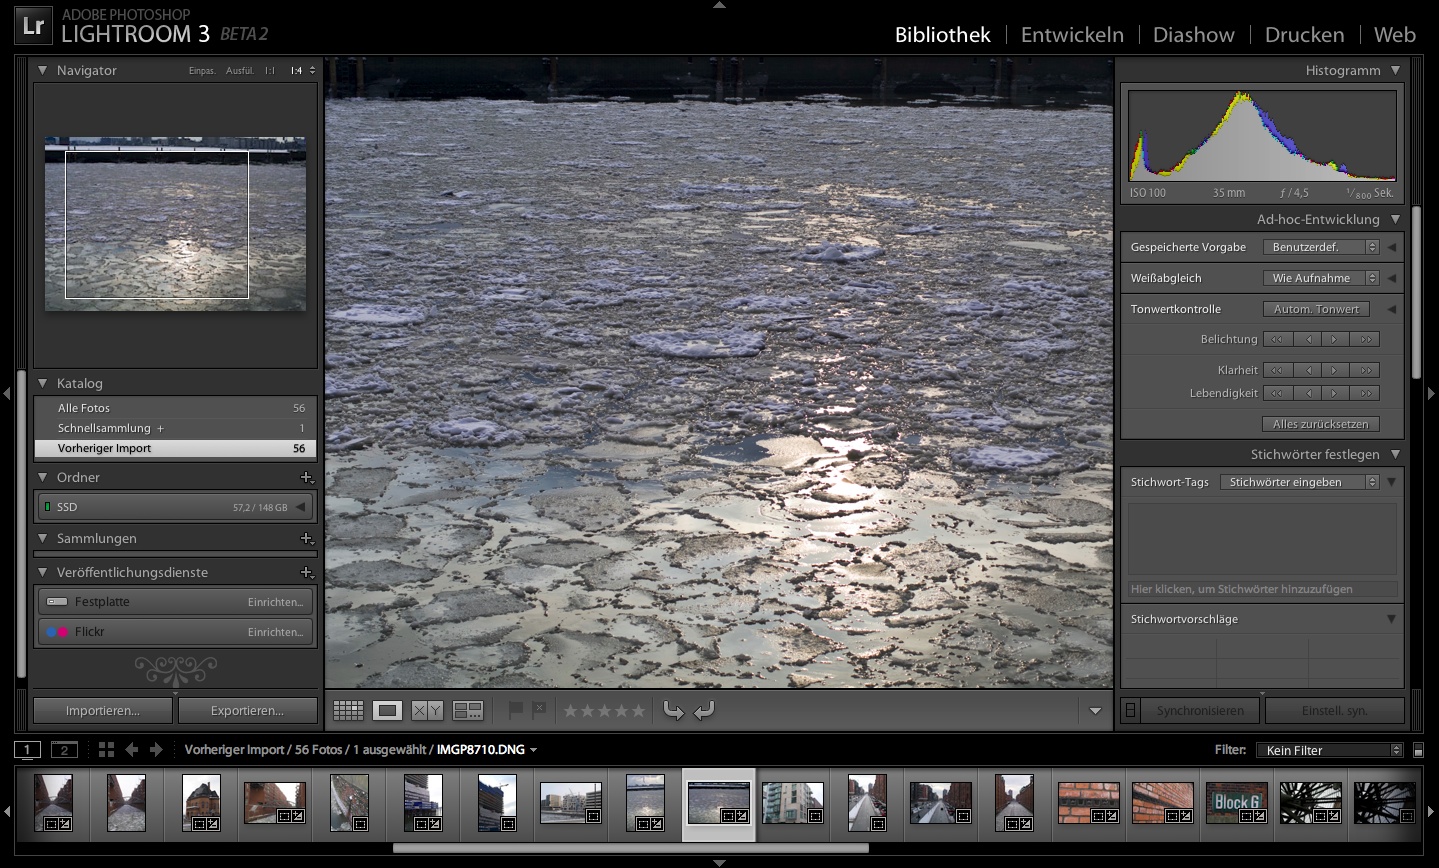This screenshot has width=1439, height=868.
Task: Switch to Grid view in the toolbar
Action: coord(347,710)
